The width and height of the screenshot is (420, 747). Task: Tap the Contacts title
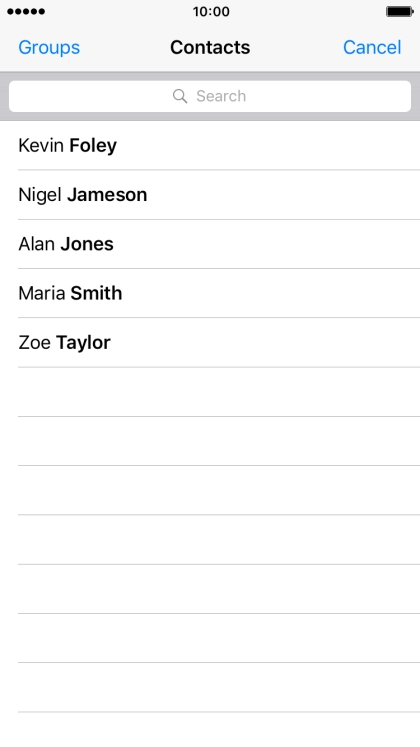pyautogui.click(x=210, y=47)
